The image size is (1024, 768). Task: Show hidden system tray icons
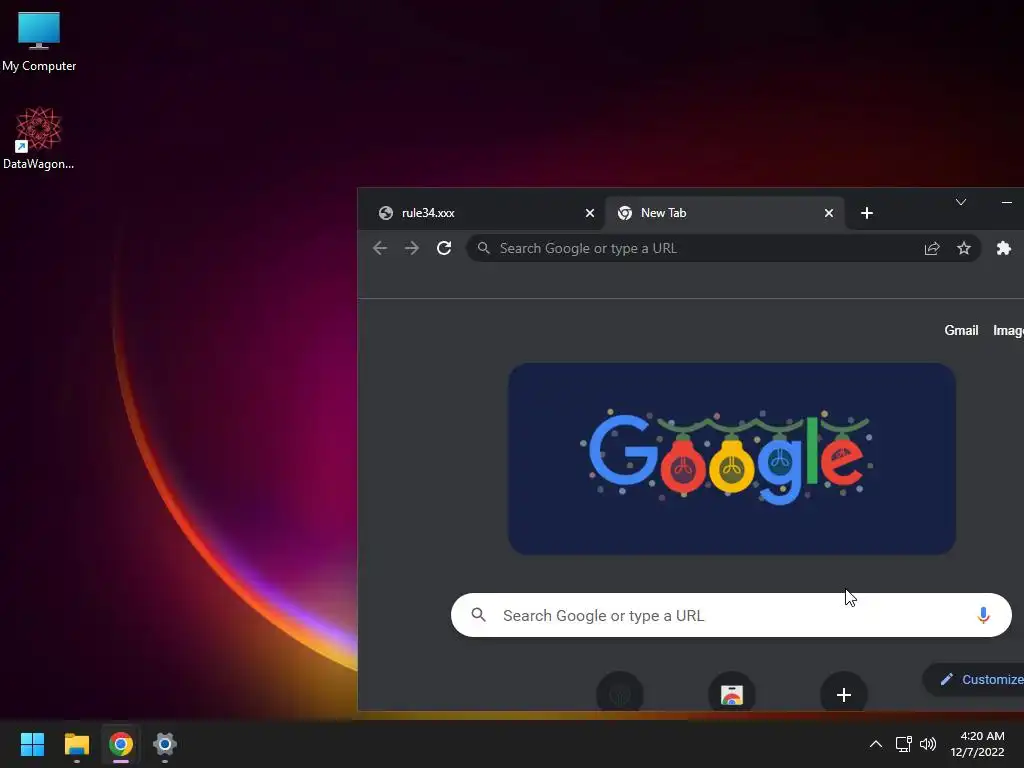point(876,744)
